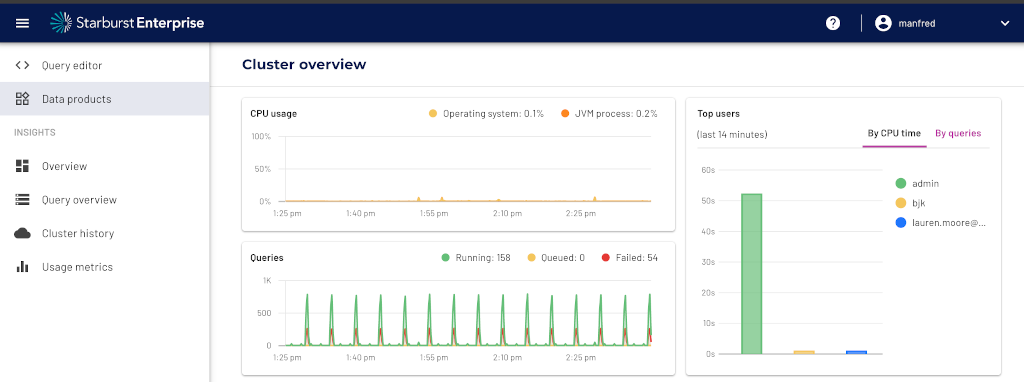This screenshot has height=382, width=1024.
Task: Toggle Operating system series in CPU legend
Action: (x=487, y=114)
